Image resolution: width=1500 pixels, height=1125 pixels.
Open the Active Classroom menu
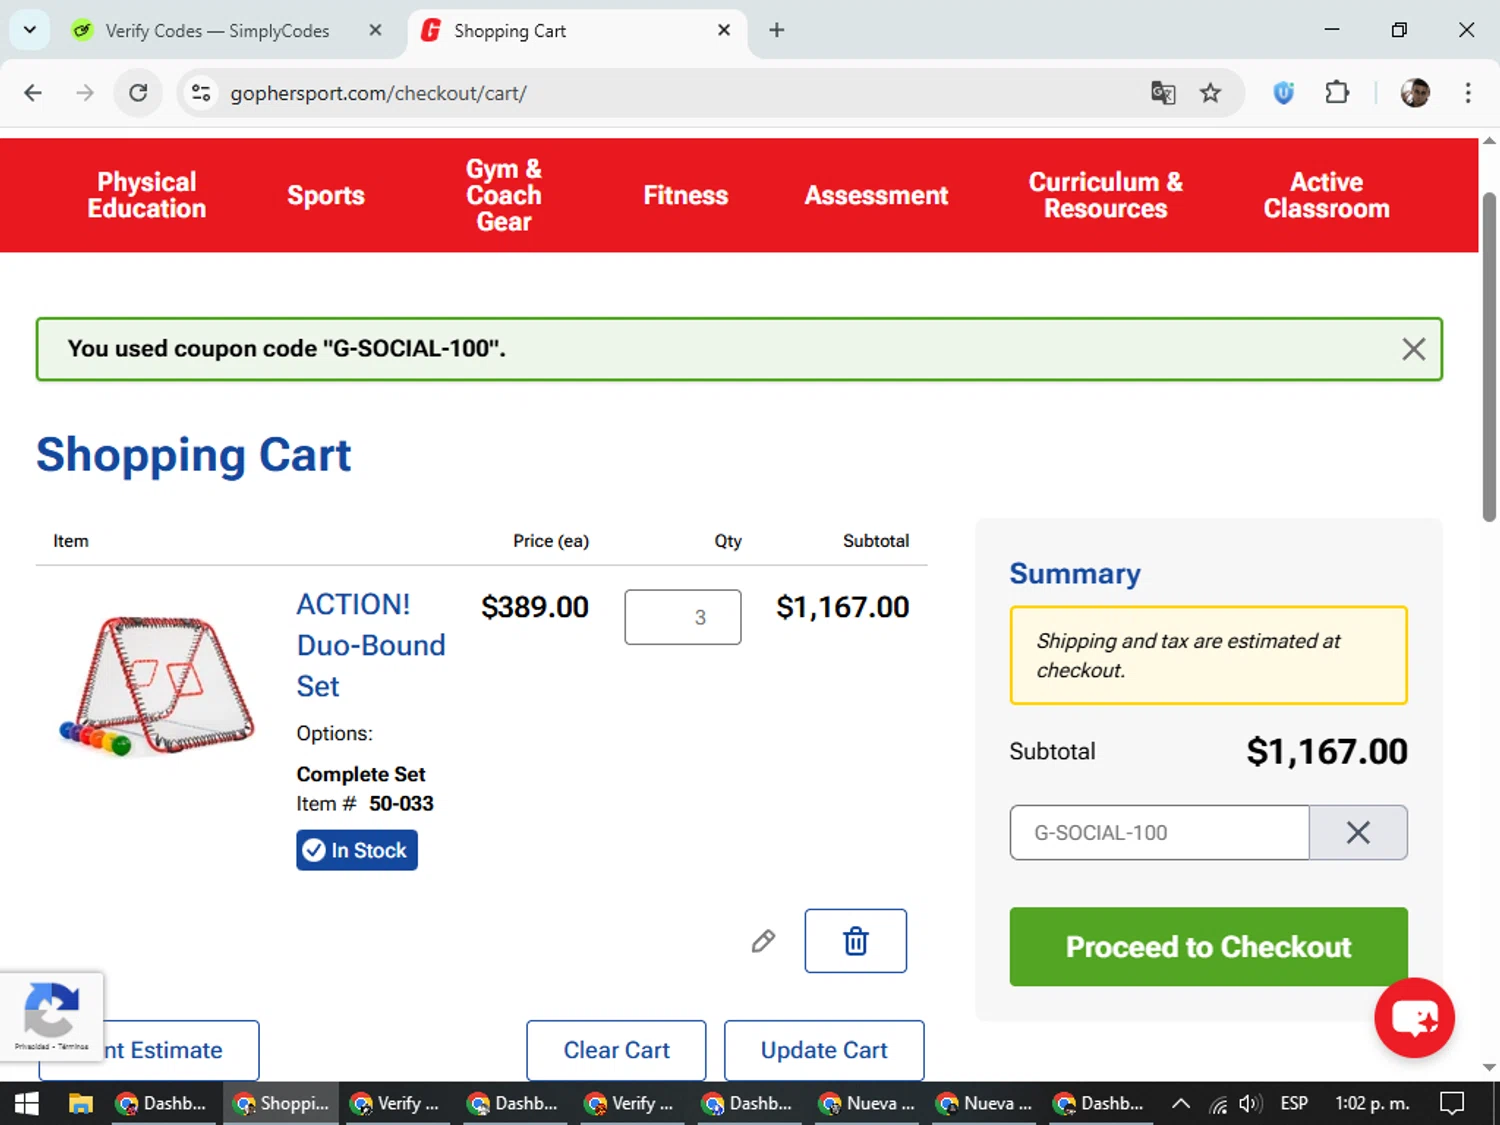1326,195
